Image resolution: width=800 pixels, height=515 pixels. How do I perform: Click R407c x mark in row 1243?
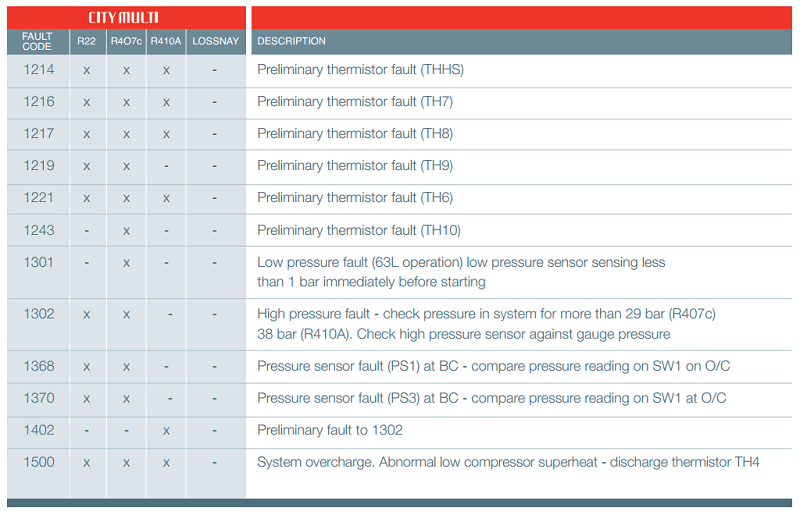pyautogui.click(x=127, y=232)
